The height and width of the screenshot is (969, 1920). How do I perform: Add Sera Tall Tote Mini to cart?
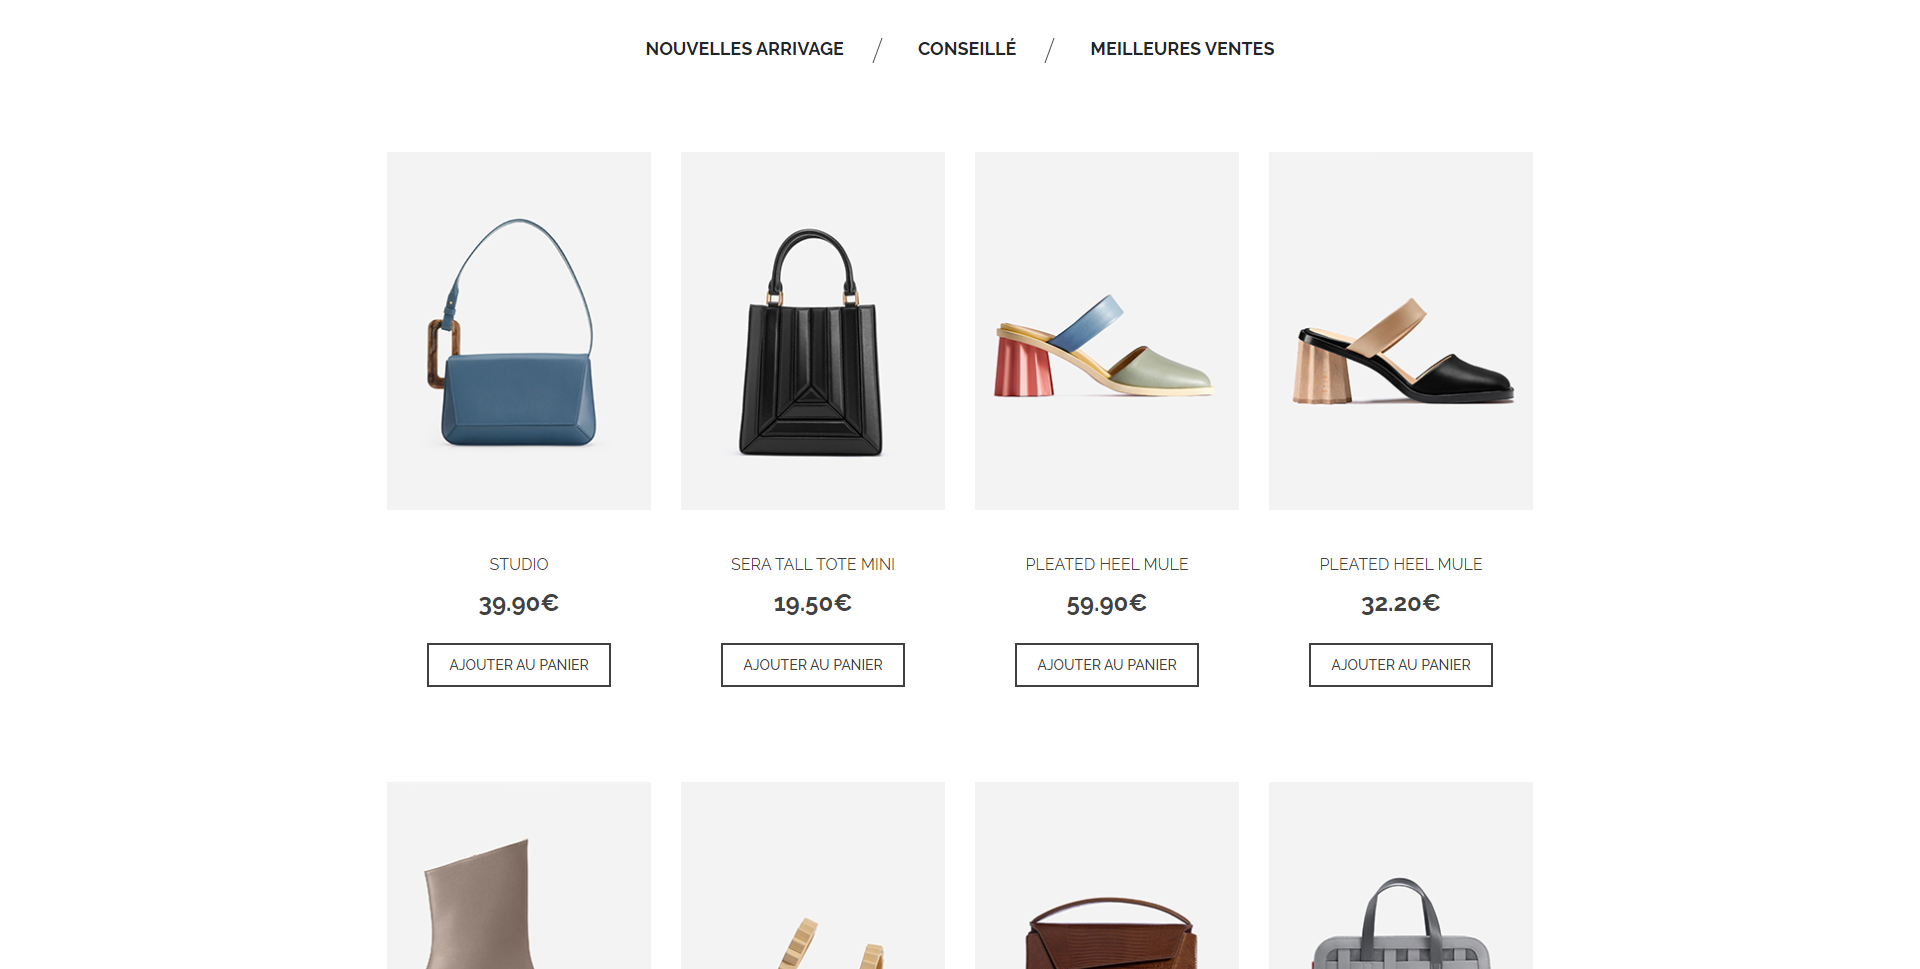click(813, 665)
